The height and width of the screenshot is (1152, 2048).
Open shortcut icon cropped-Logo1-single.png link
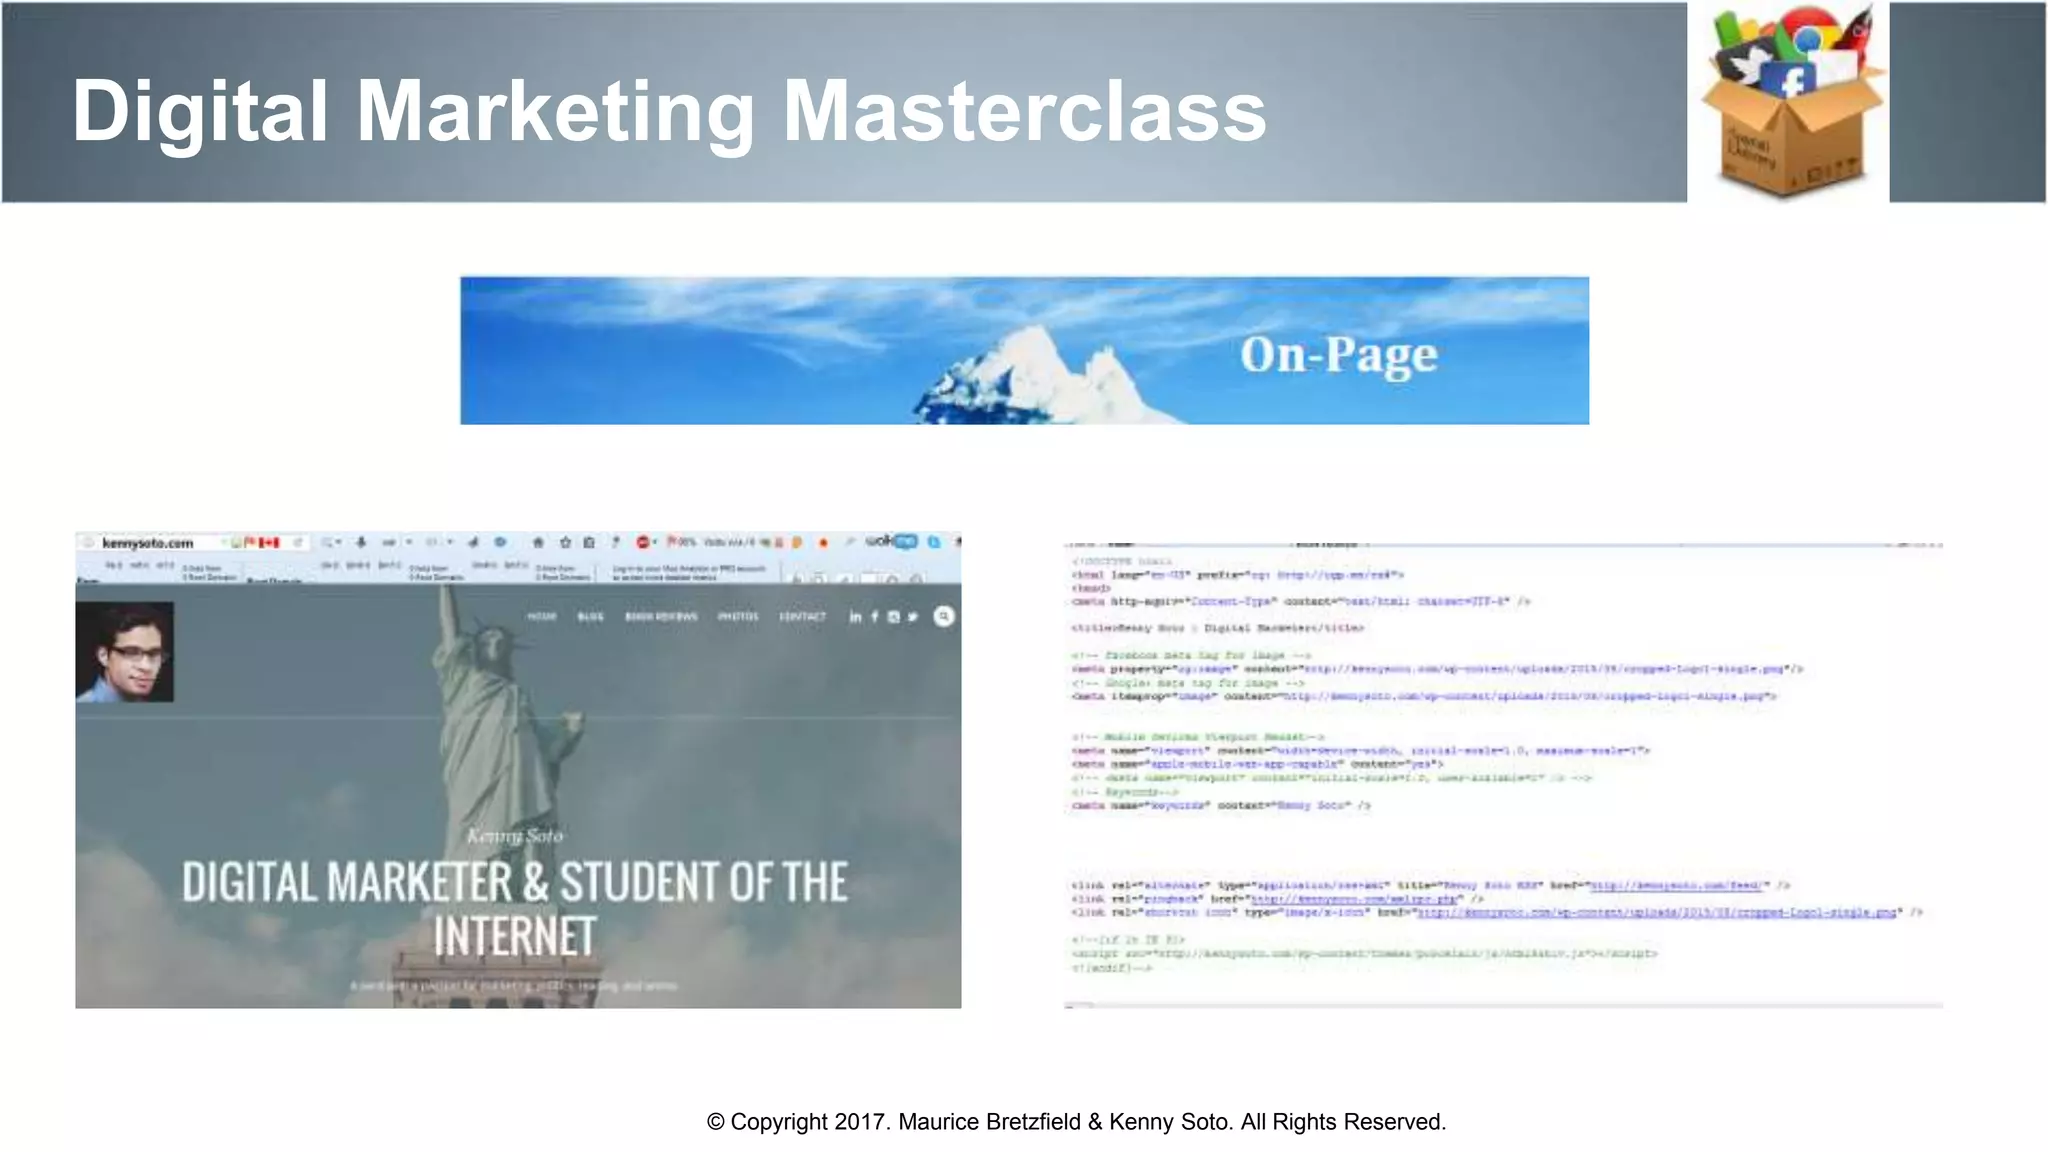point(1657,913)
